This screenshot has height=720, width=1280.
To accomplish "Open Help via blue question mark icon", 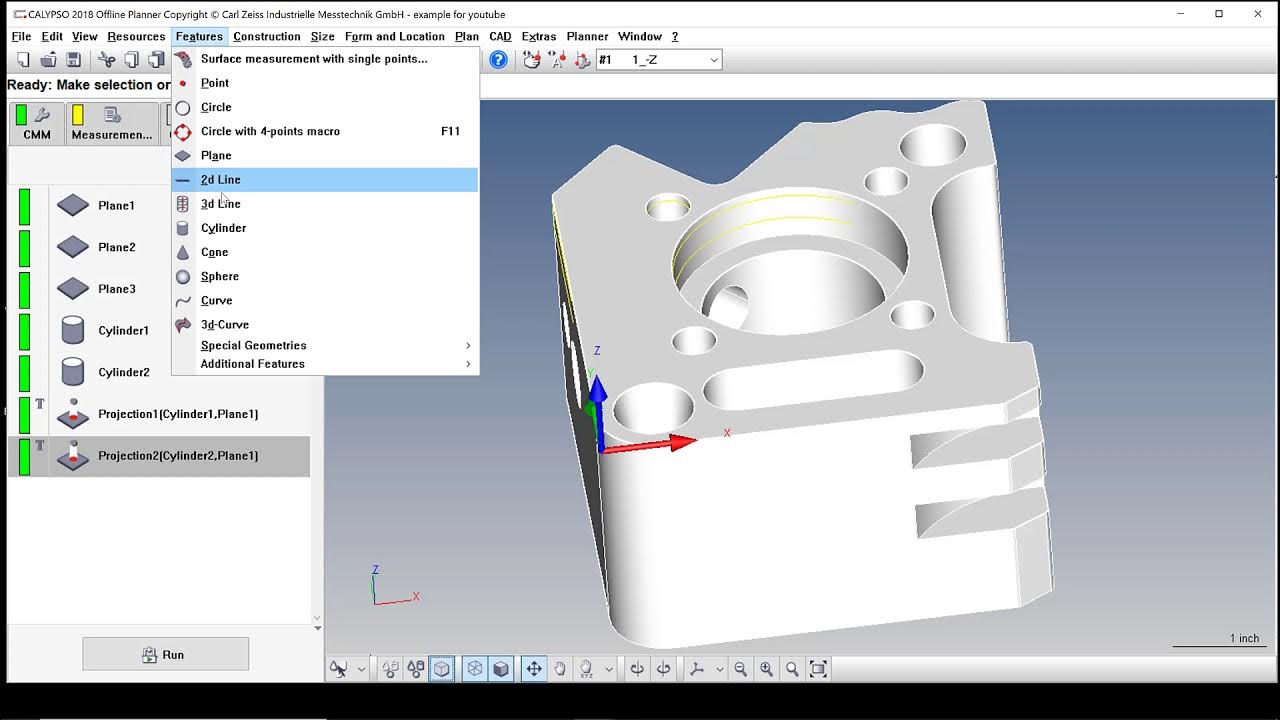I will pos(498,60).
